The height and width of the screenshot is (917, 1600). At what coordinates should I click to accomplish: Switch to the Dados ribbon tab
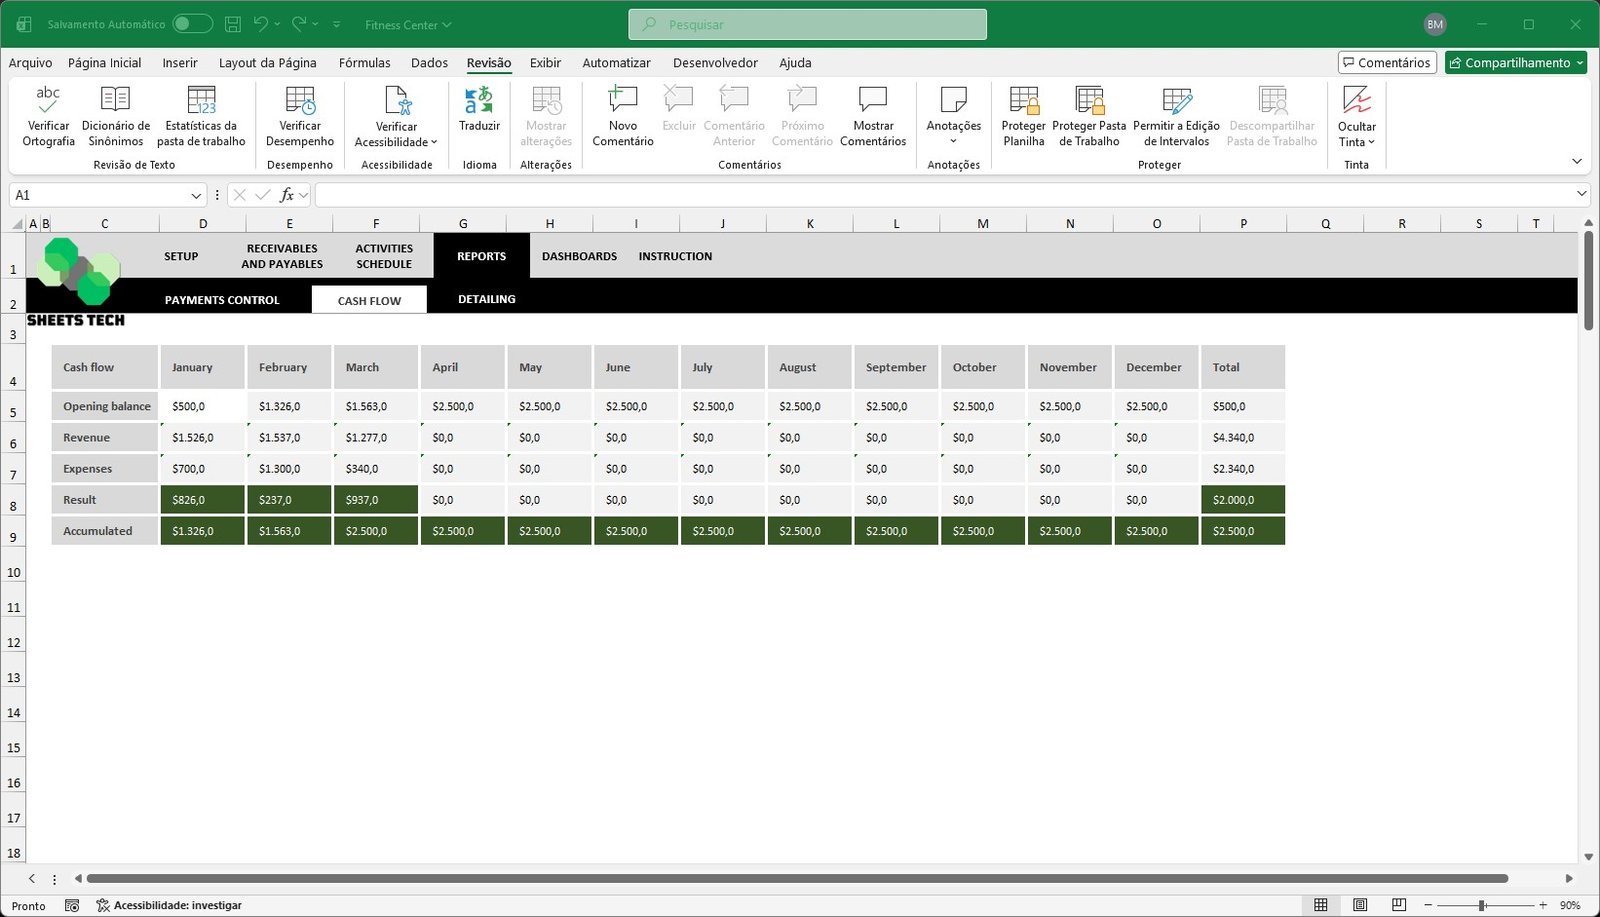429,63
